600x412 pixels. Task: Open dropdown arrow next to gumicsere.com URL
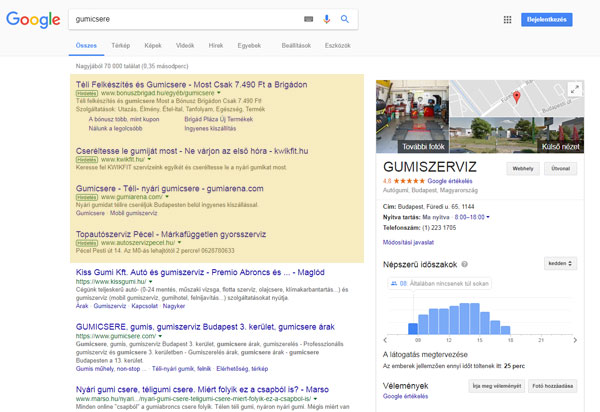click(x=160, y=337)
